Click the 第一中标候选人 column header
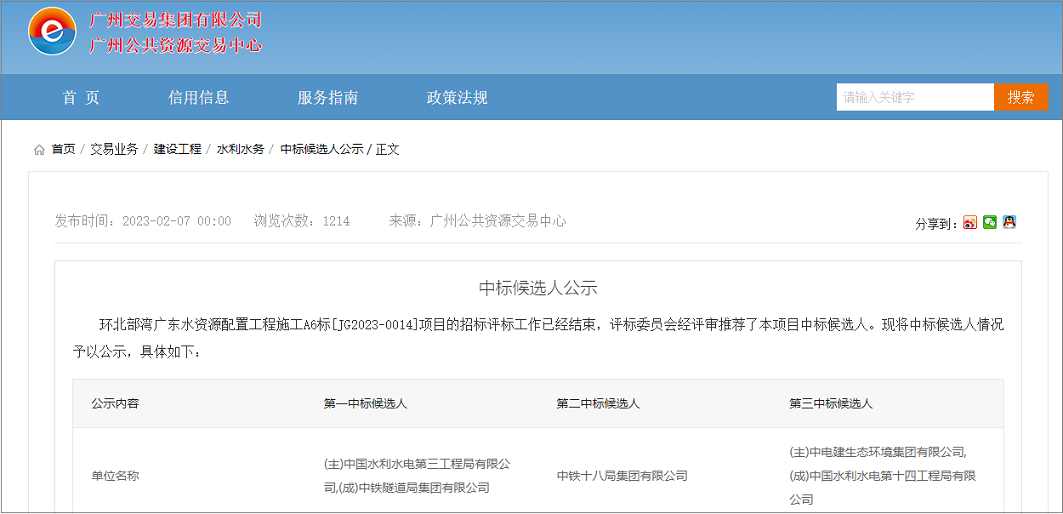Viewport: 1063px width, 514px height. 365,404
